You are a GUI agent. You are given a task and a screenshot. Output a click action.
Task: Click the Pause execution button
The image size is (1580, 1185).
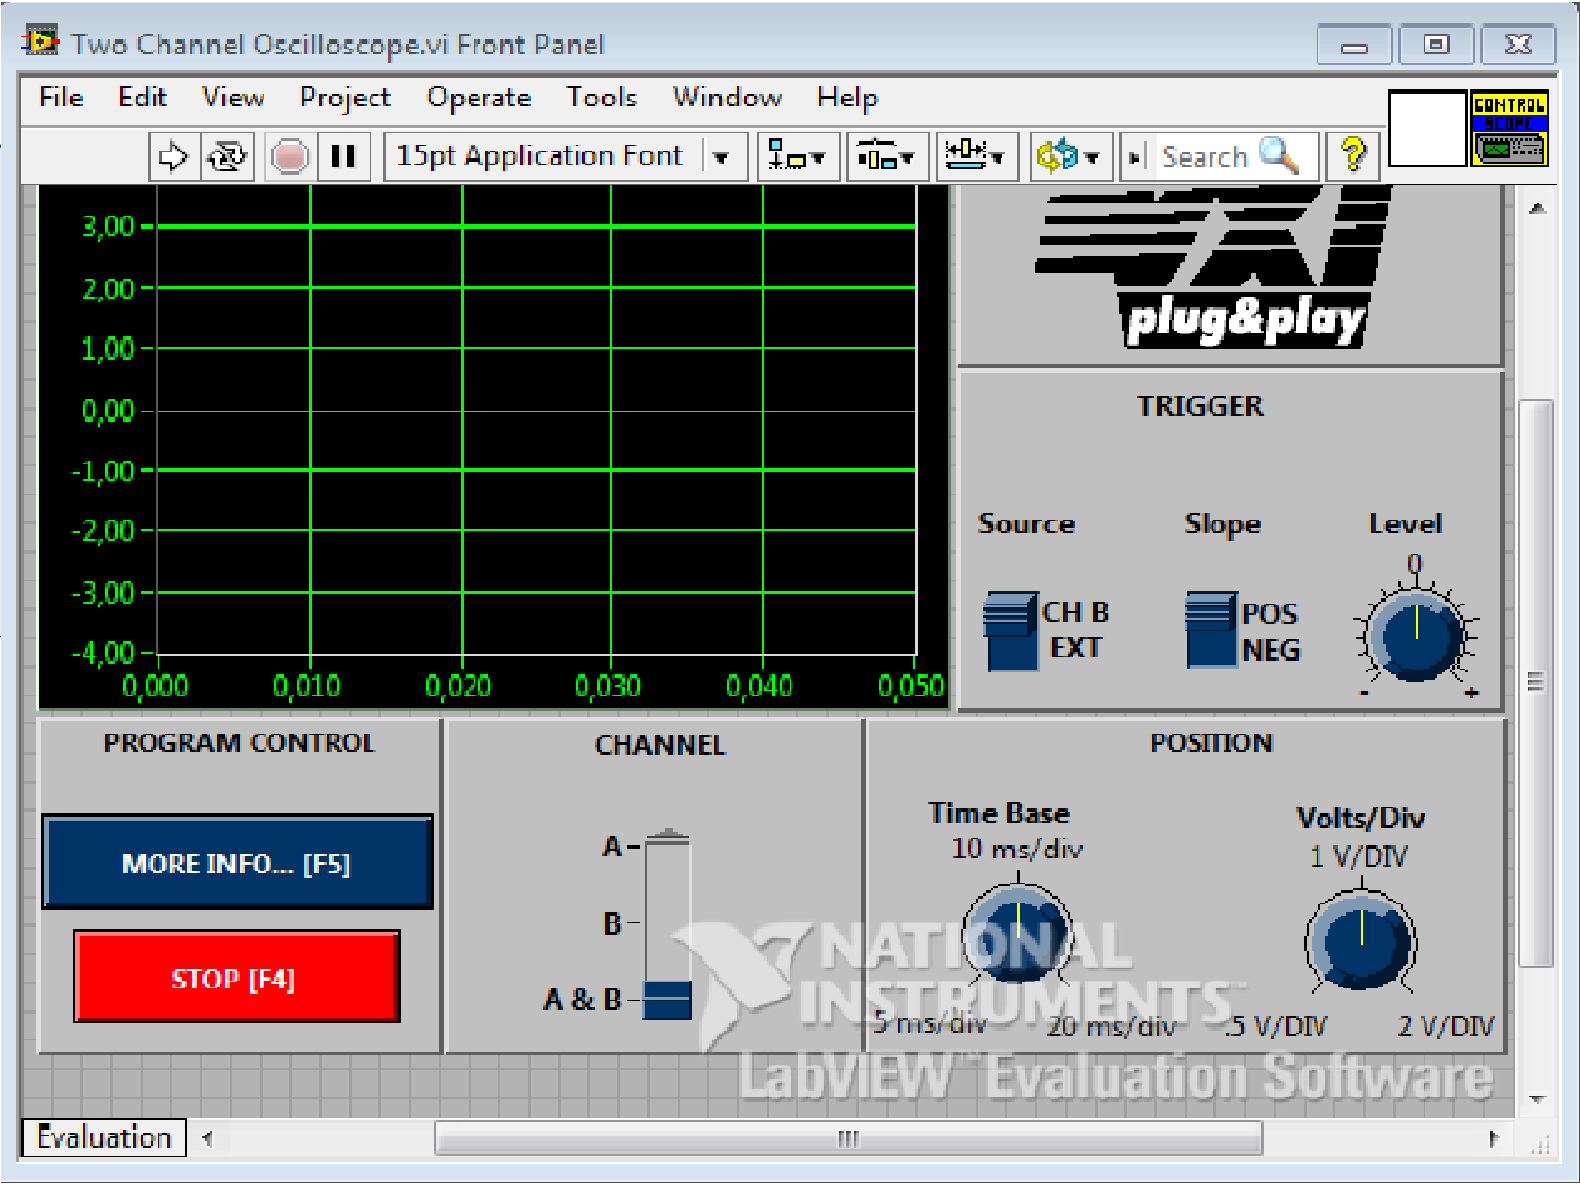click(343, 157)
